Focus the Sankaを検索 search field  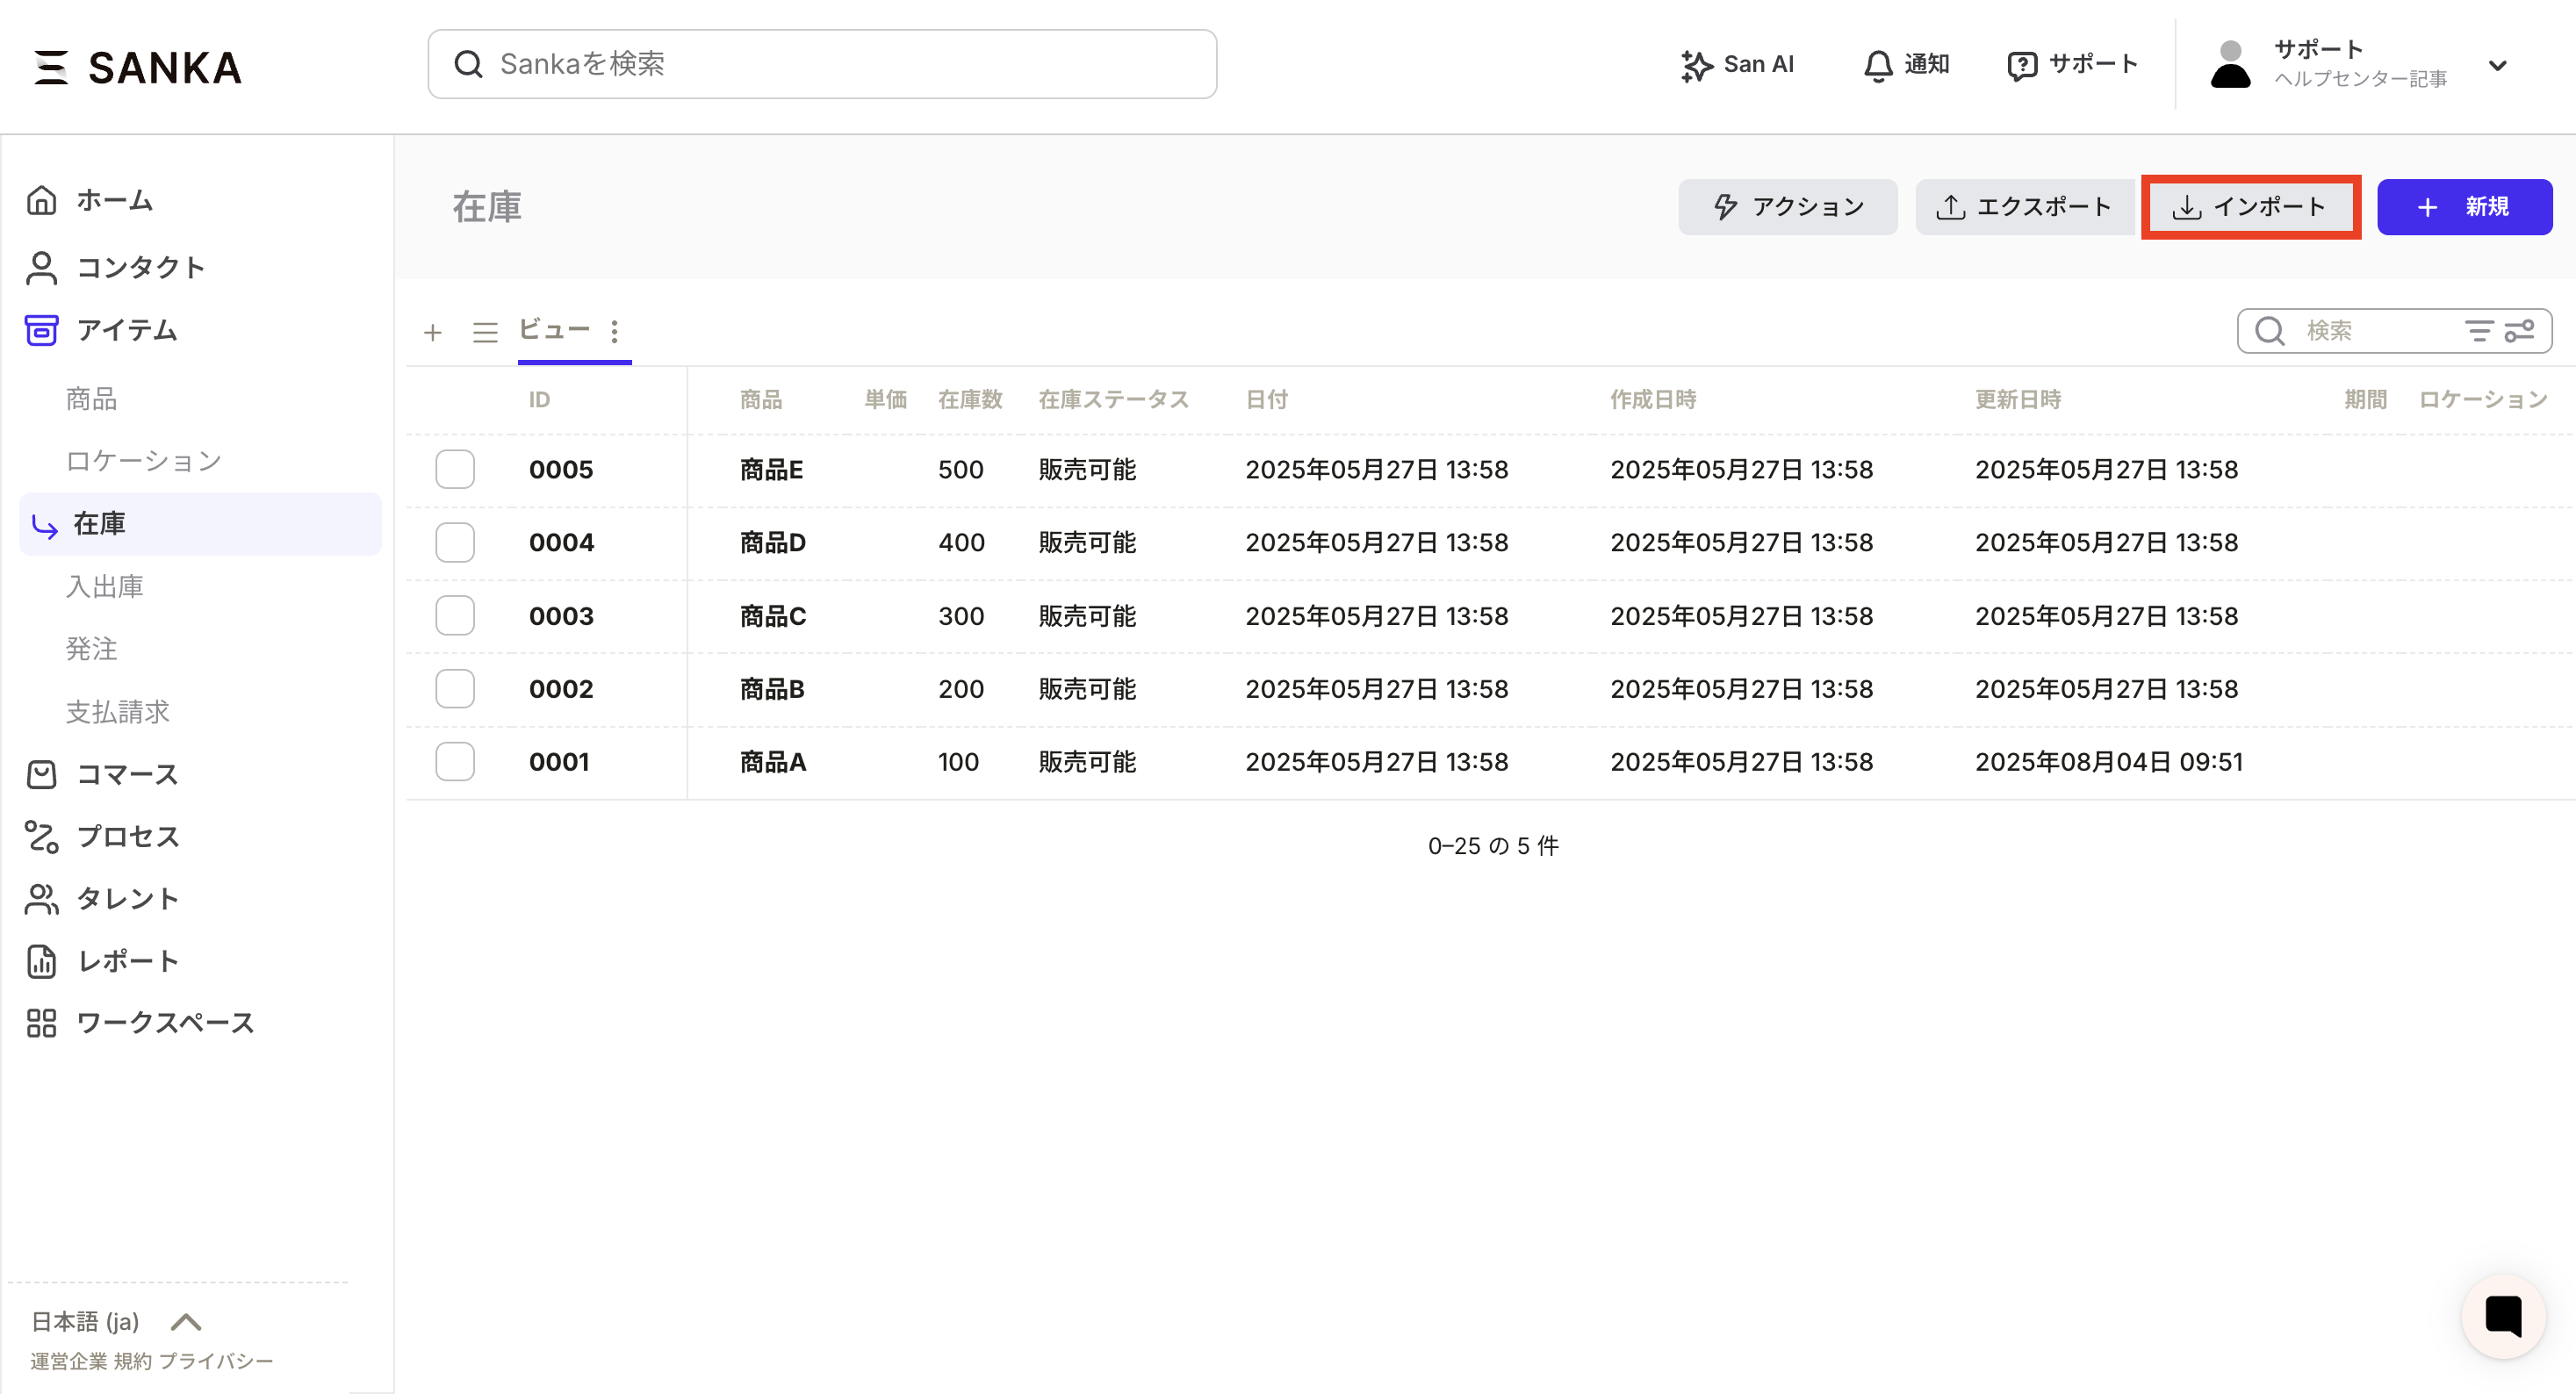[x=822, y=64]
